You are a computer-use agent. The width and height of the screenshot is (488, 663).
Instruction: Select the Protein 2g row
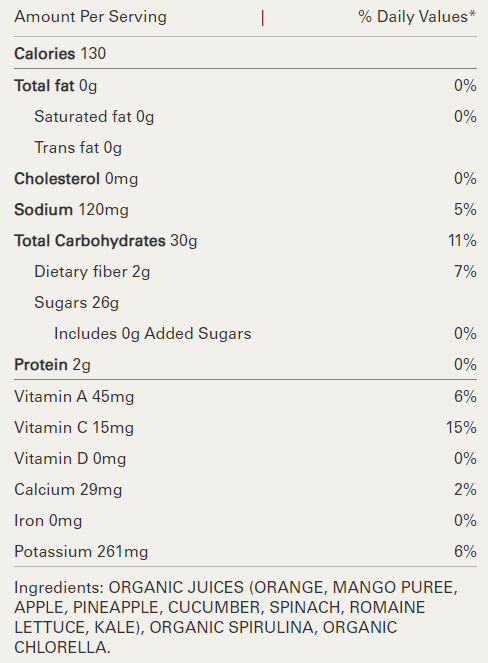click(245, 364)
